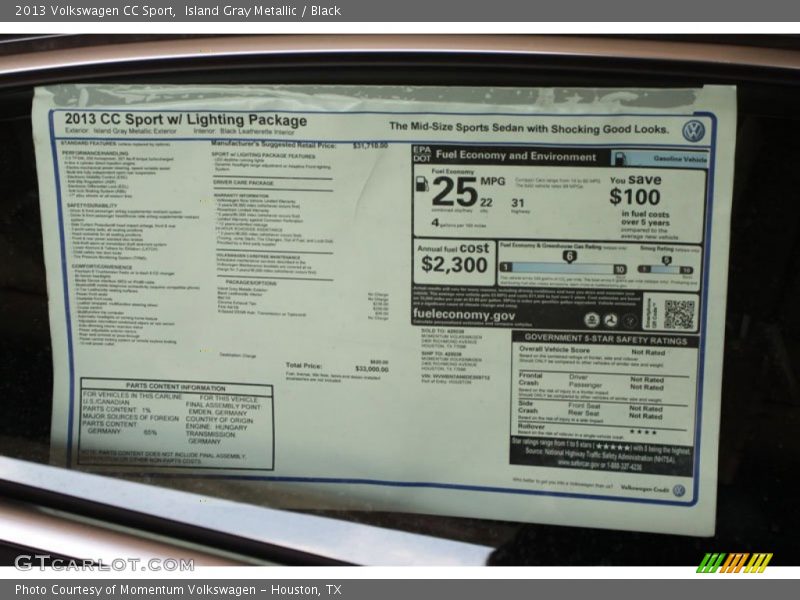Click the large combined '25' MPG figure

(455, 192)
